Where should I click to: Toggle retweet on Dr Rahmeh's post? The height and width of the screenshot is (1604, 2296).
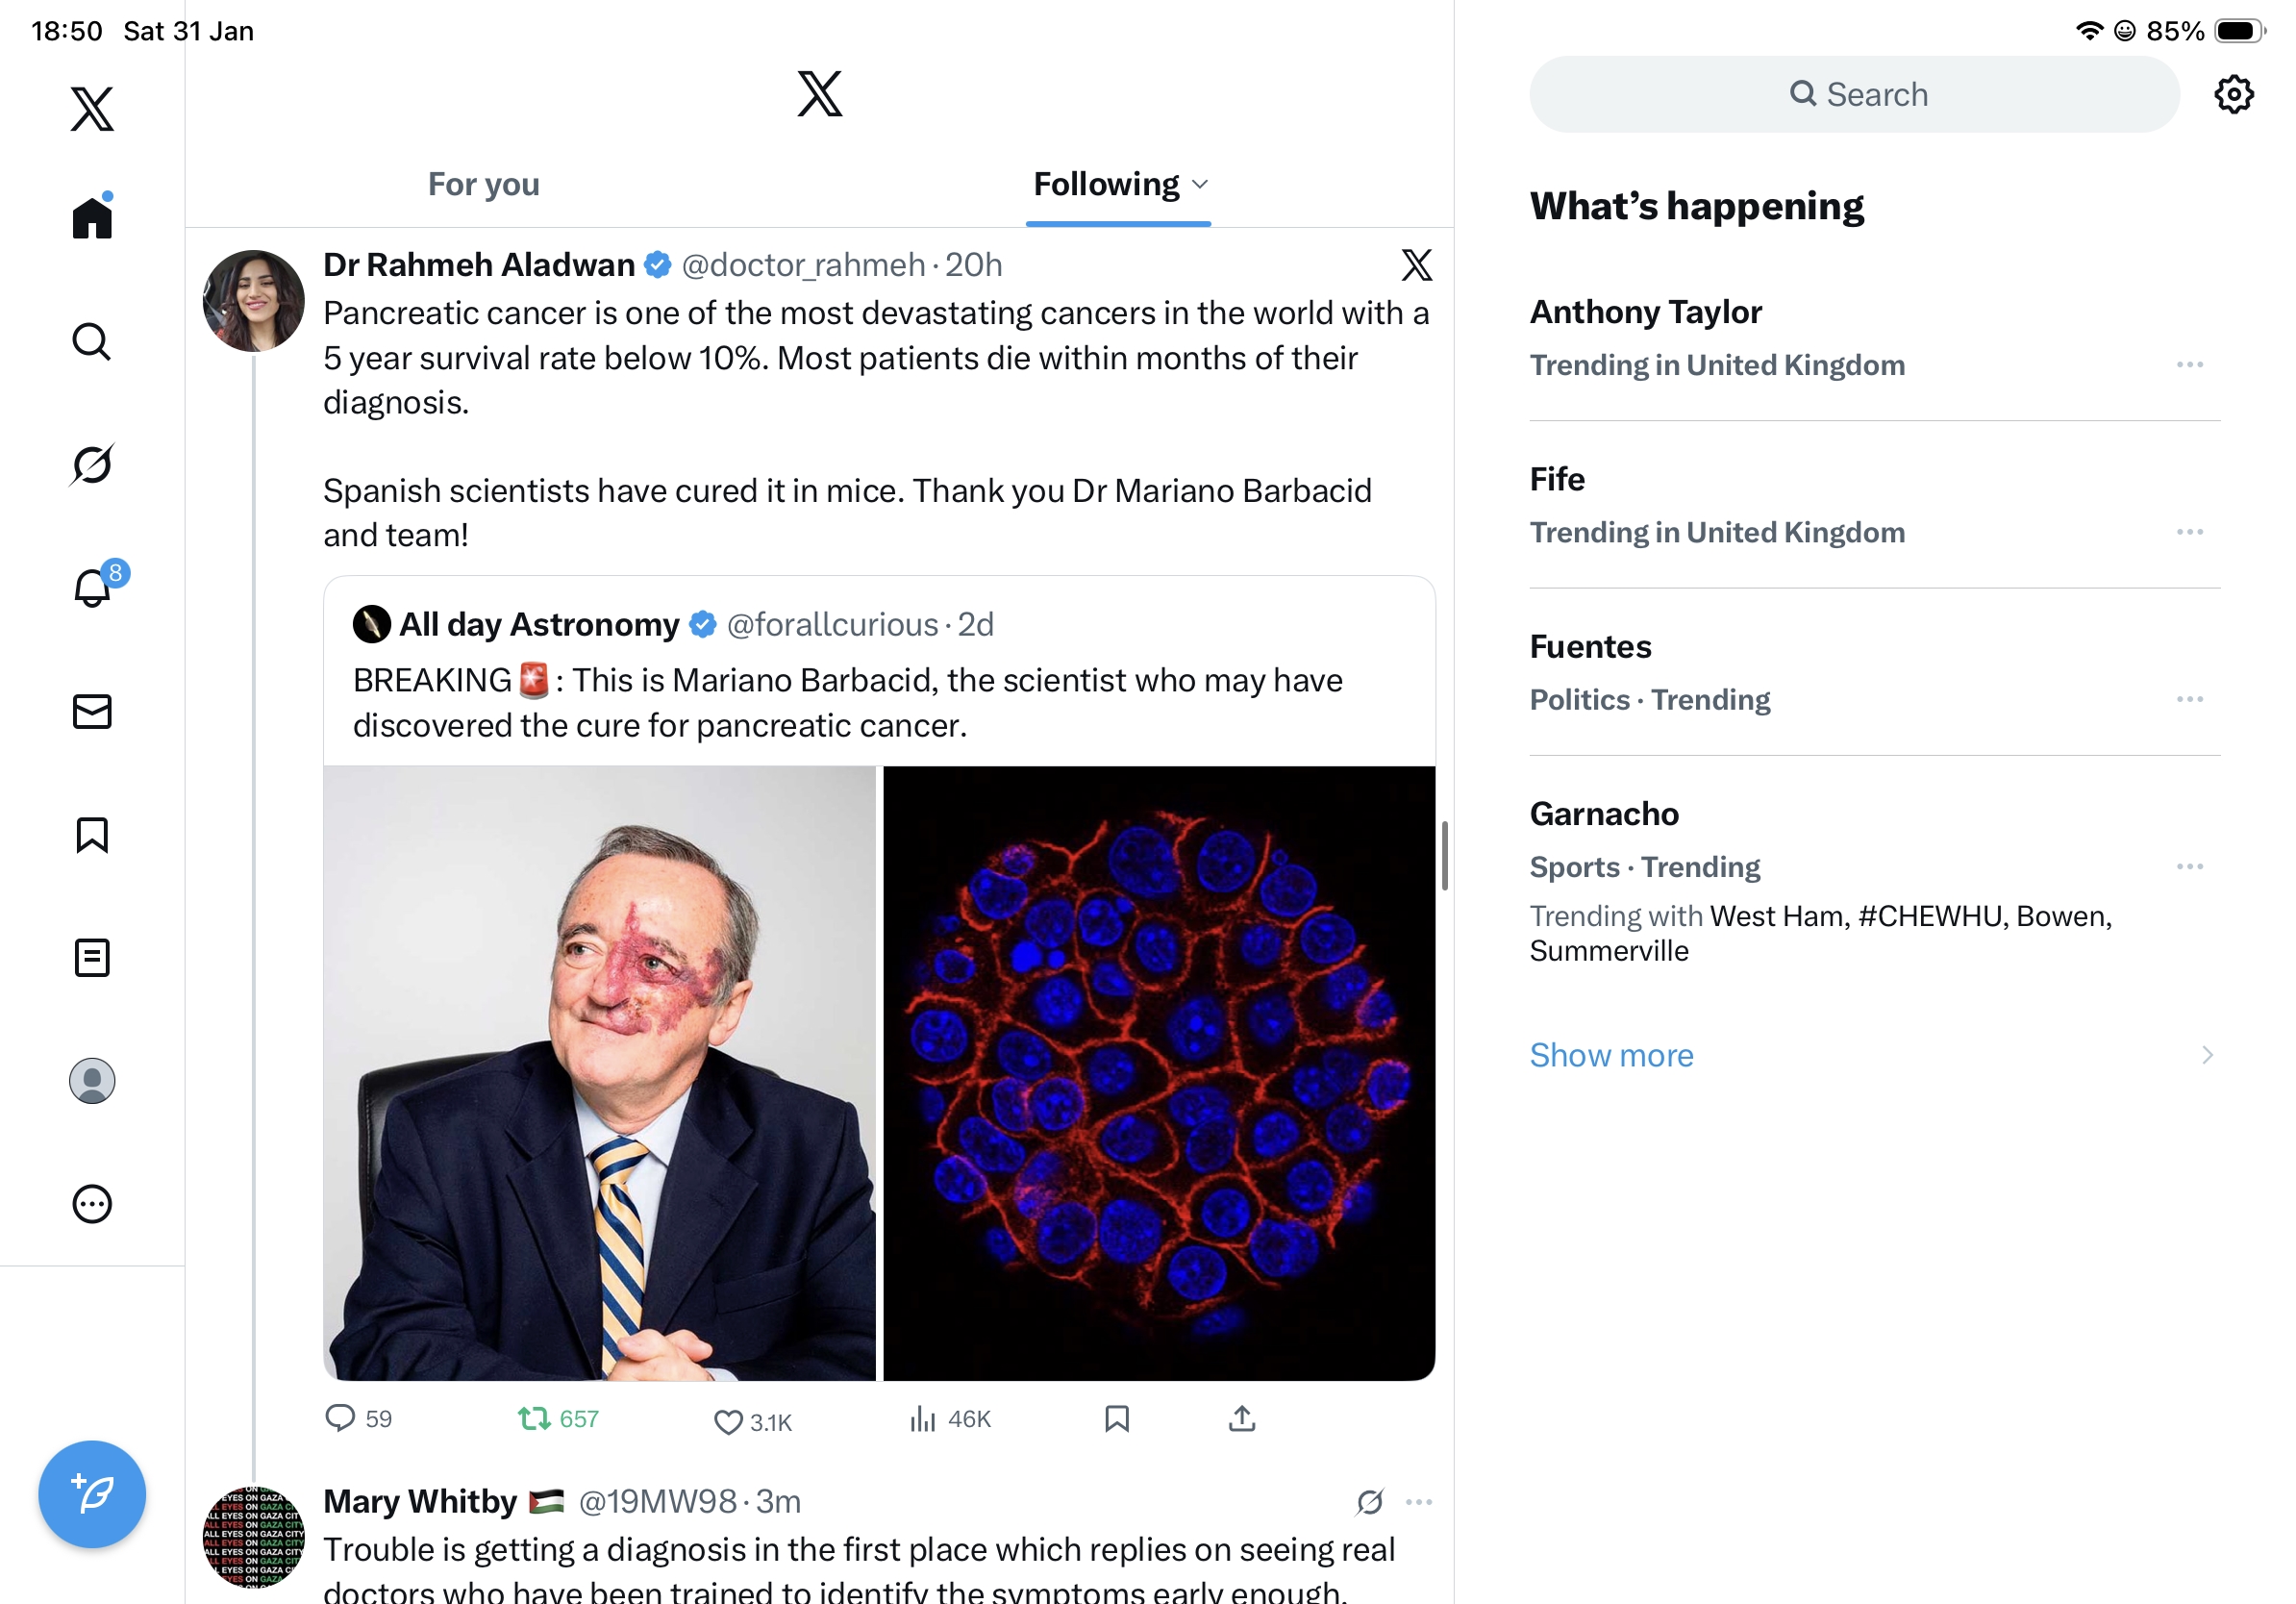535,1418
